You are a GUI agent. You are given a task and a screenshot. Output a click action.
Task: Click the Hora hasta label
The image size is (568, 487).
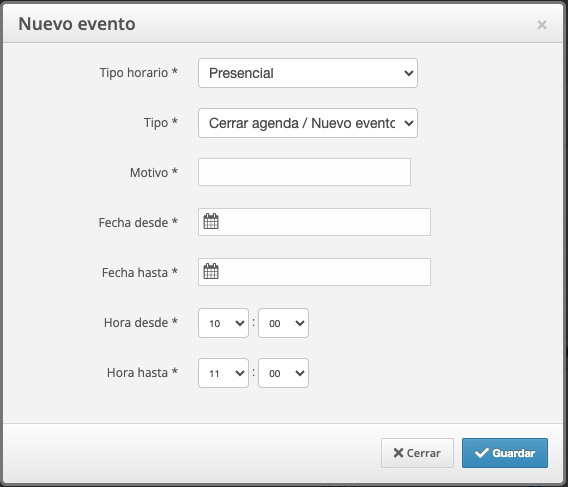142,372
